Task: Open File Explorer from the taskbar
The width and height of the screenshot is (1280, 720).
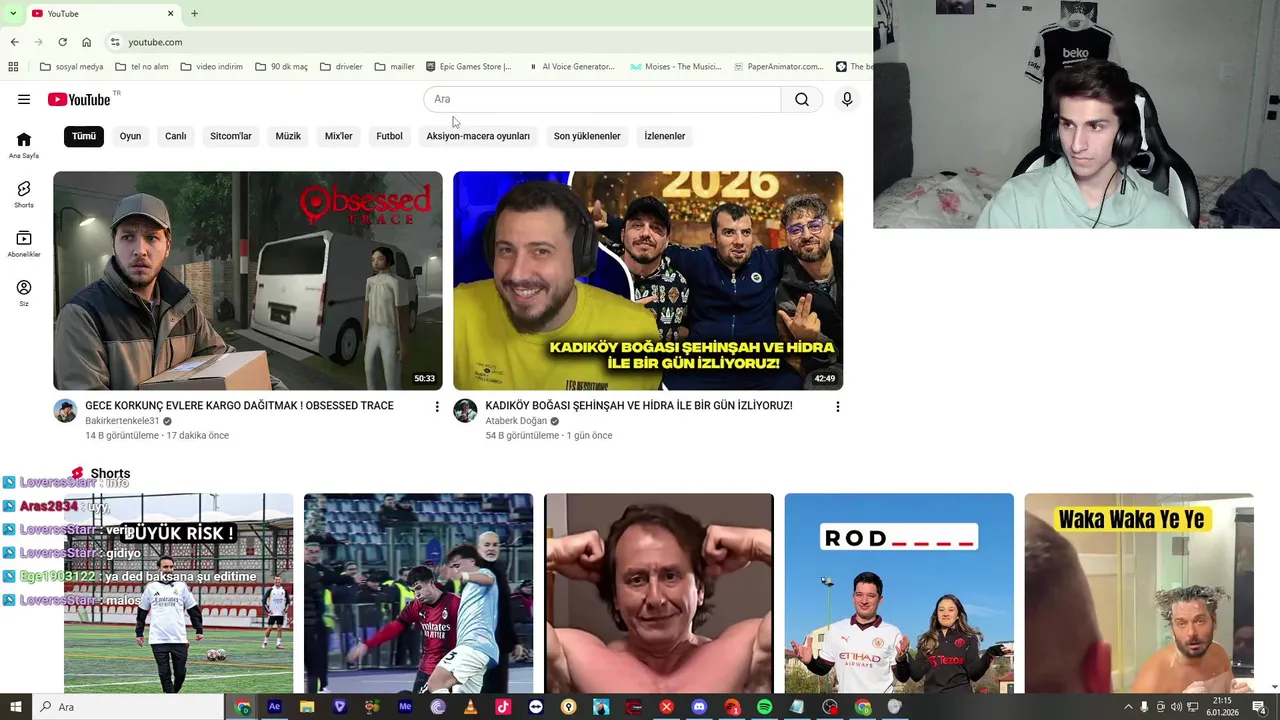Action: pos(307,707)
